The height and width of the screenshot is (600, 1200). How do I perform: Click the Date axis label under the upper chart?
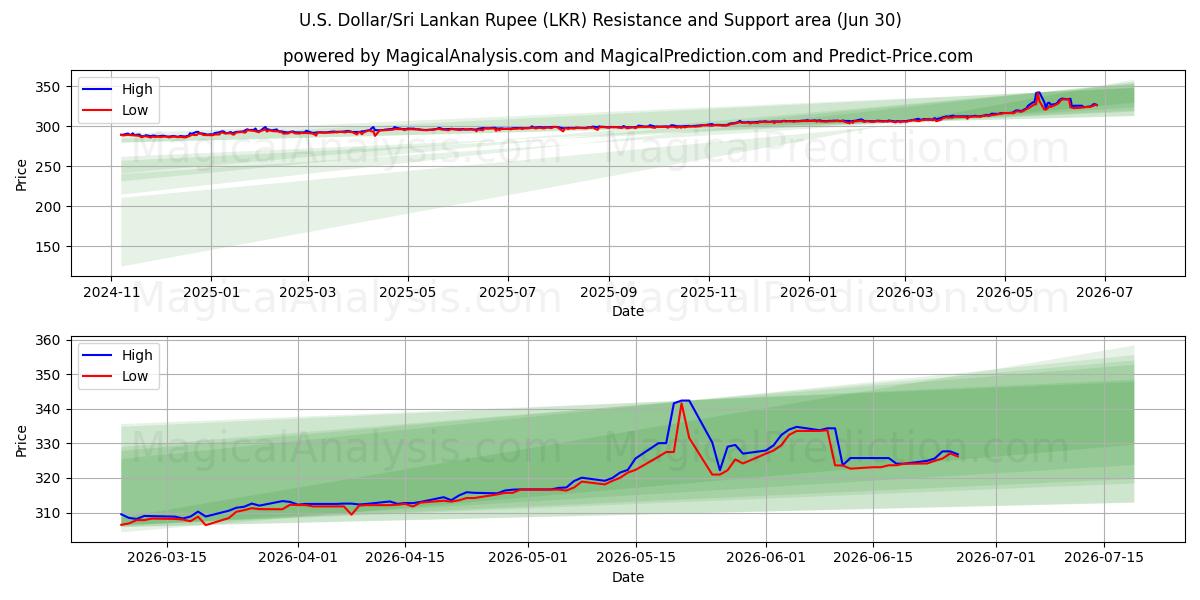point(628,312)
